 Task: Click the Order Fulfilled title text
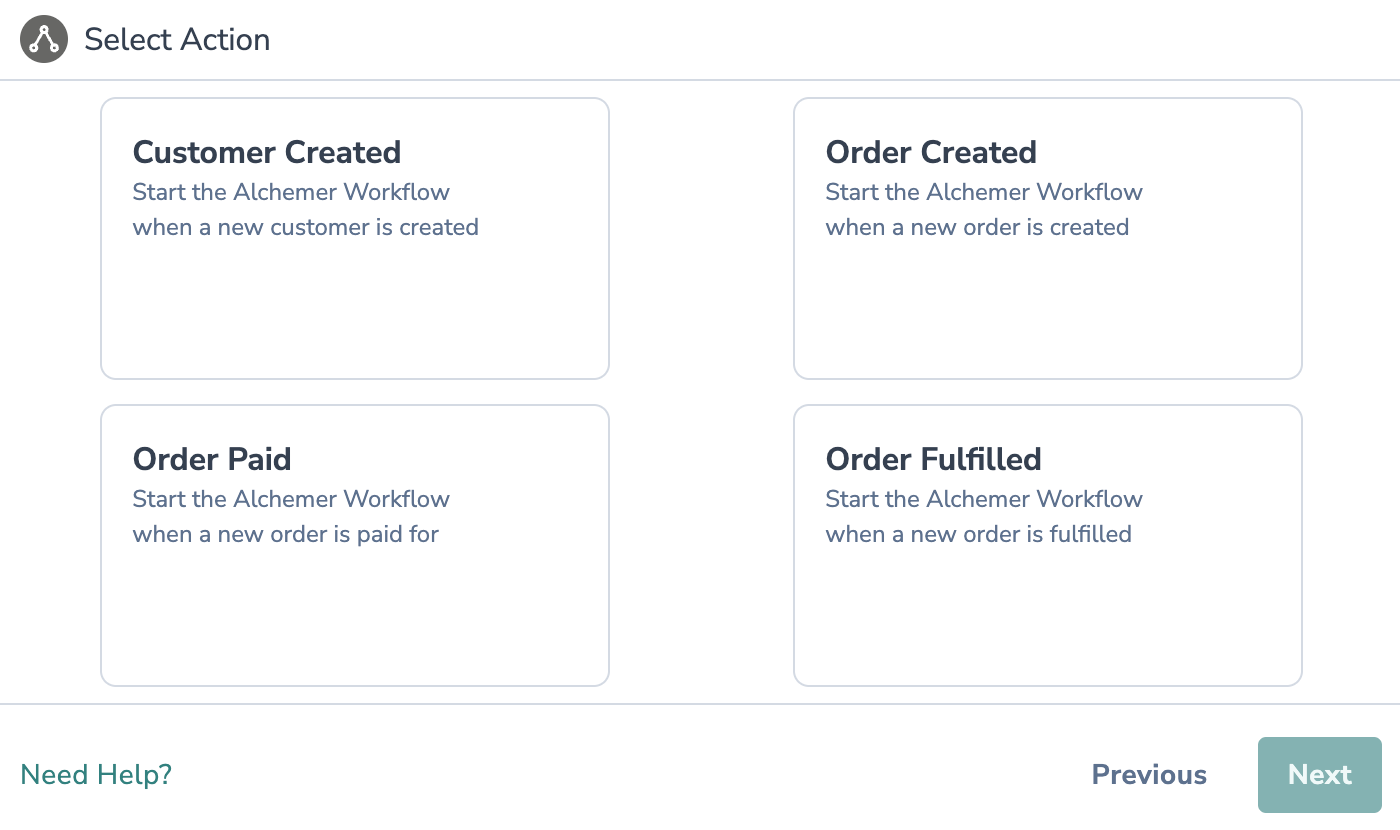coord(933,459)
